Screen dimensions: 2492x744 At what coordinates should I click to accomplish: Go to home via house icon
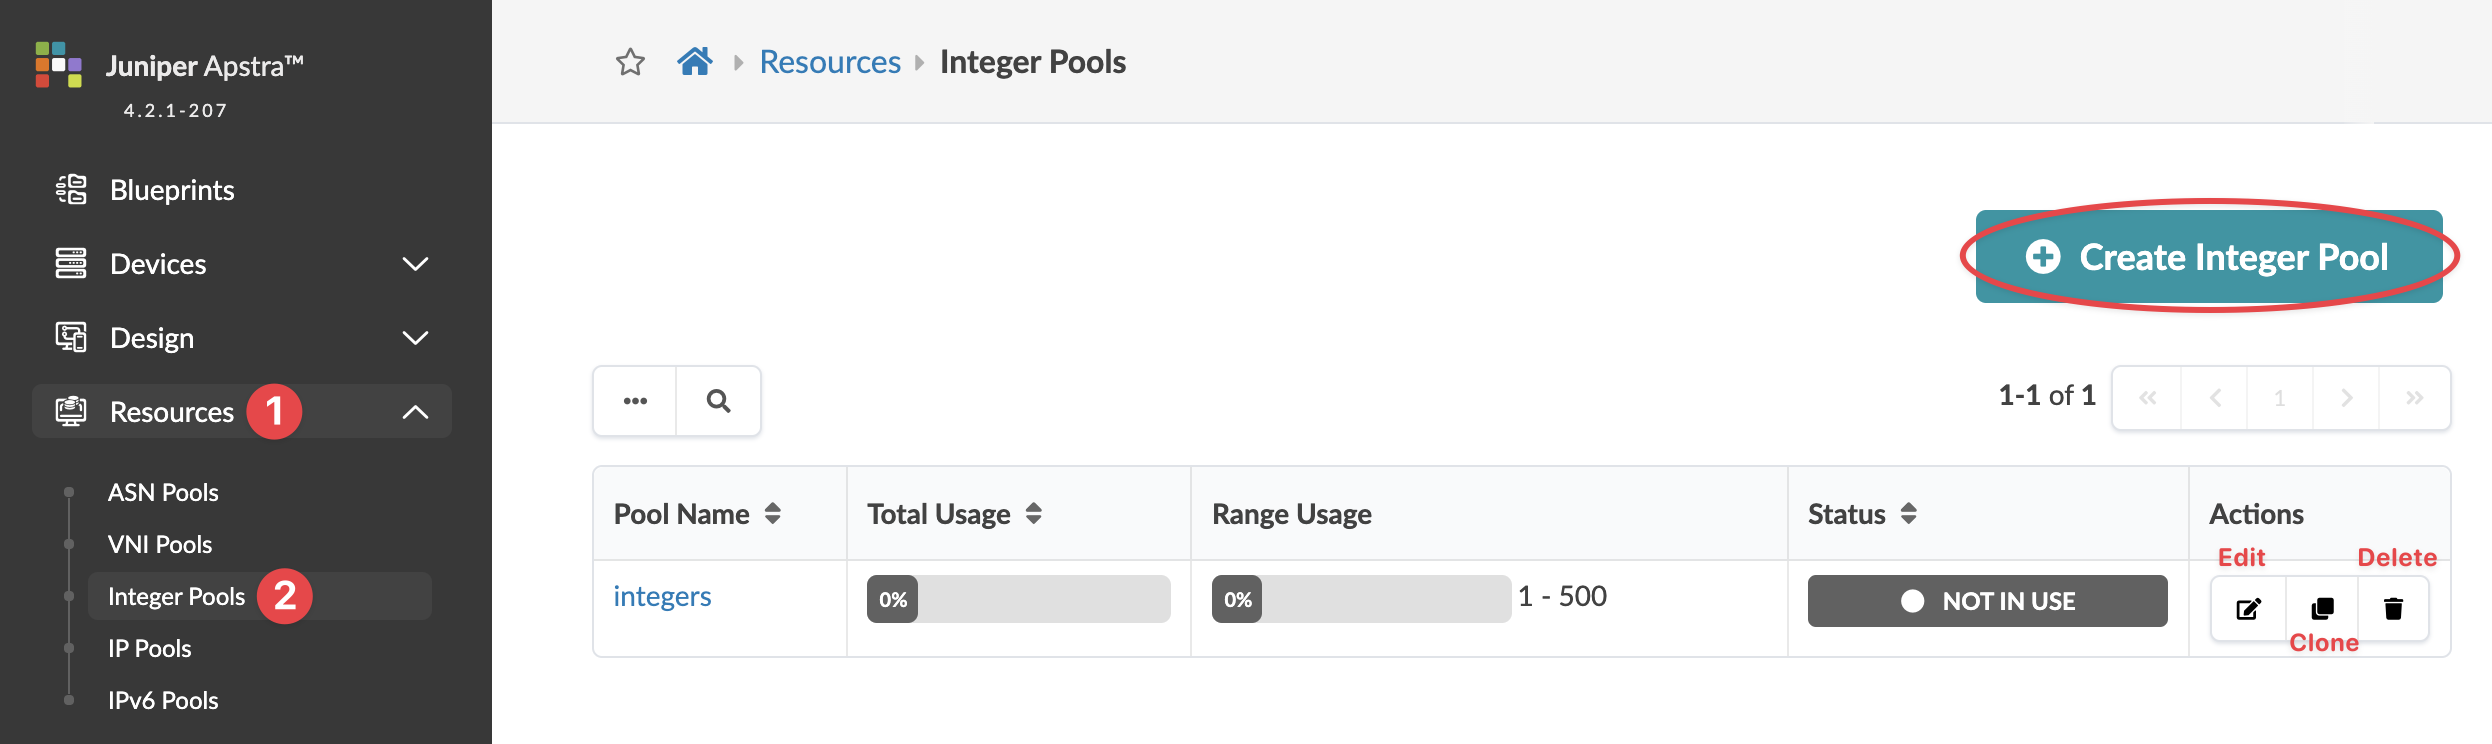tap(695, 62)
